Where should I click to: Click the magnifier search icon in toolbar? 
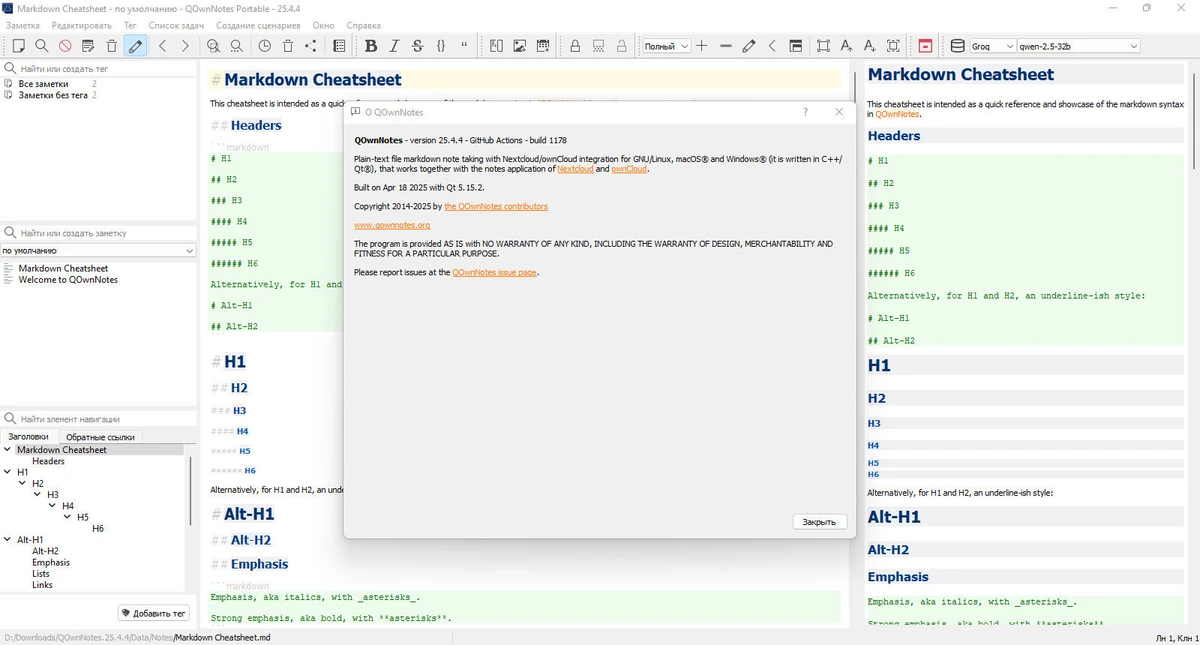(x=41, y=46)
